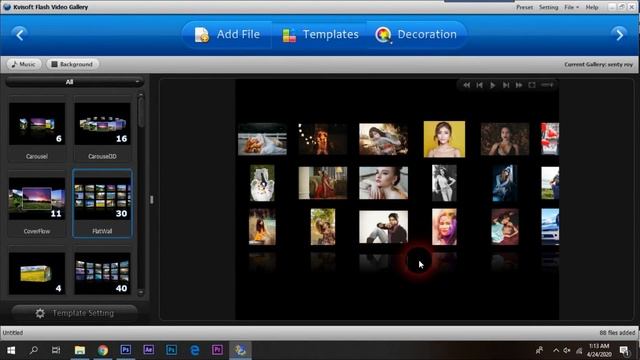This screenshot has height=360, width=640.
Task: Click the files added status text
Action: tap(617, 333)
